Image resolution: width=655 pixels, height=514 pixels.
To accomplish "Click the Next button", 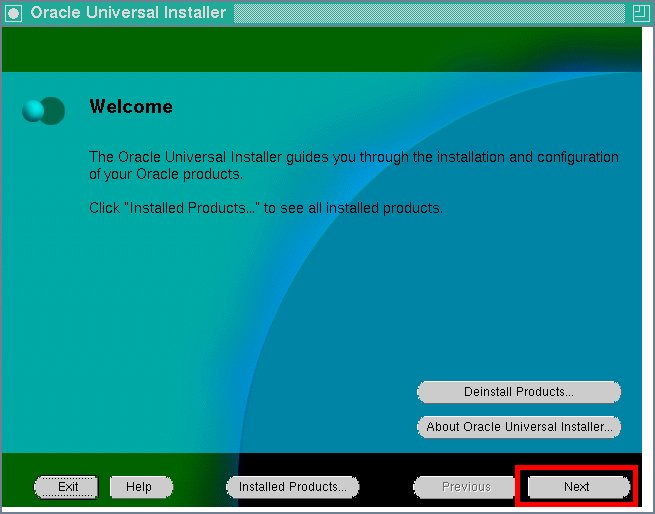I will tap(579, 487).
